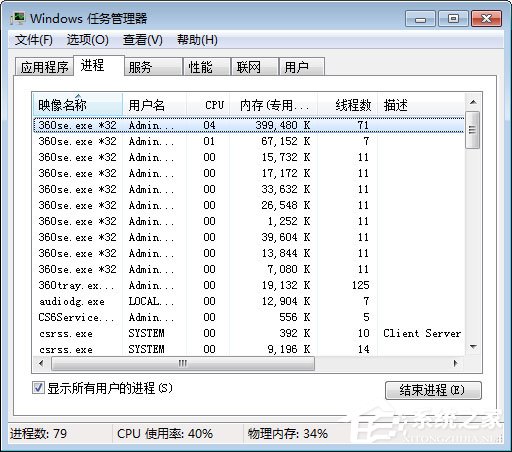512x452 pixels.
Task: Select the 360tray.ex... process row
Action: point(248,285)
